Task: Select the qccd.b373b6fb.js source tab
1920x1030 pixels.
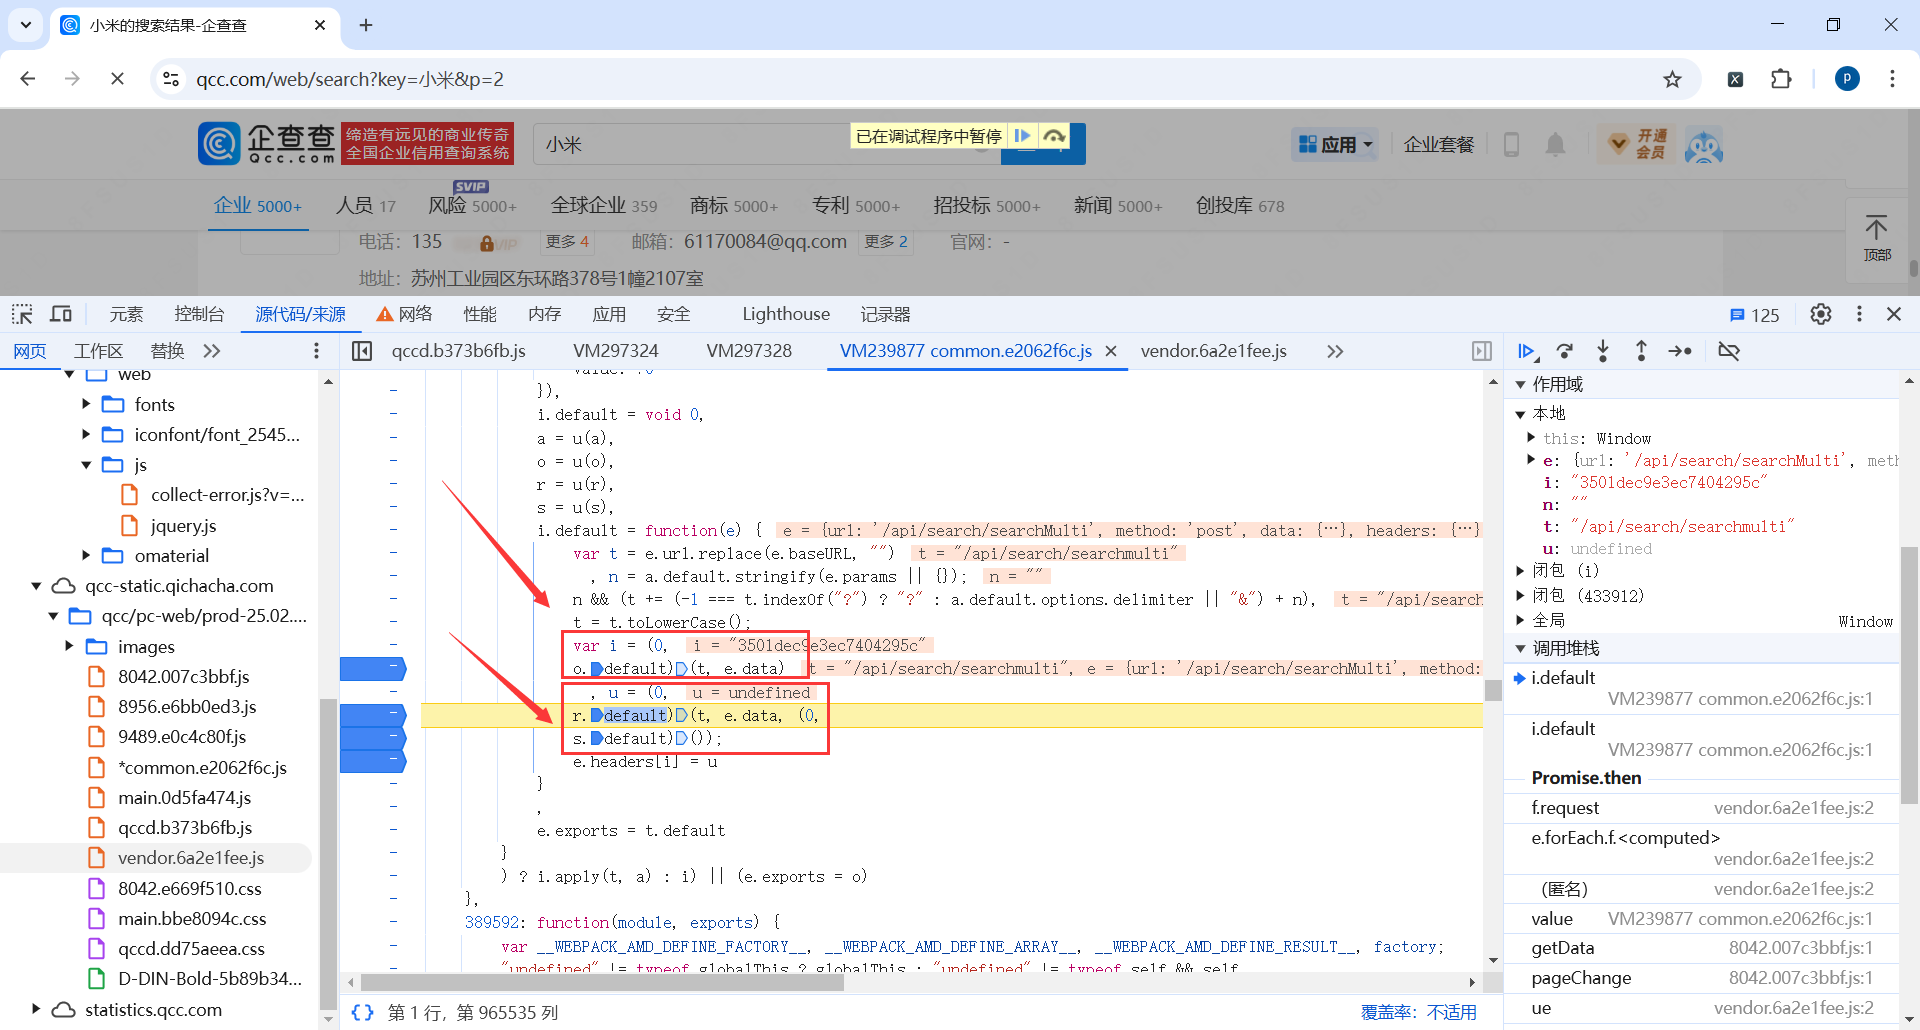Action: (459, 351)
